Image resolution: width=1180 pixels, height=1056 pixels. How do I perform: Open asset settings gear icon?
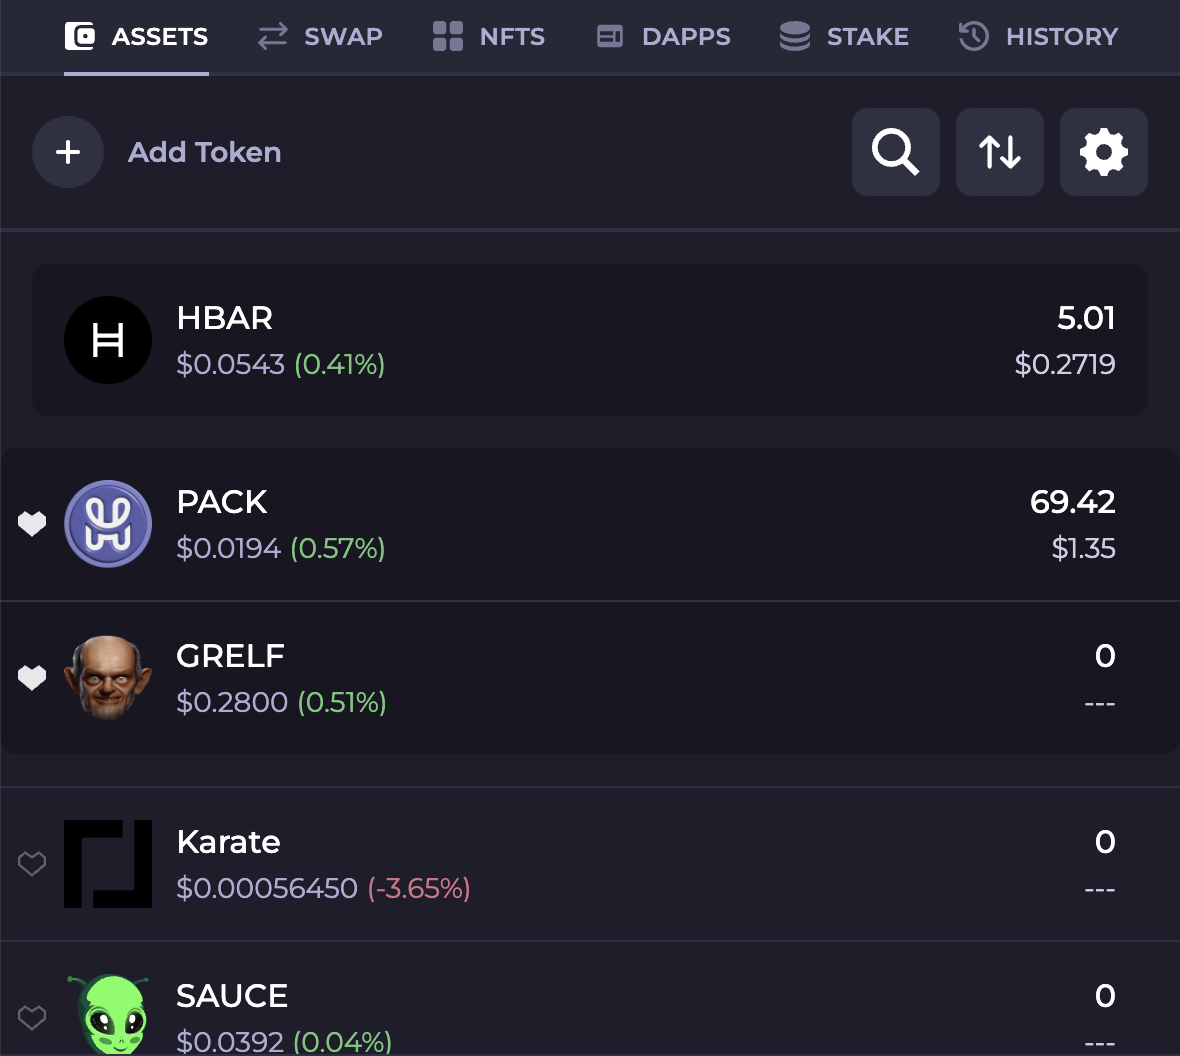(x=1103, y=152)
